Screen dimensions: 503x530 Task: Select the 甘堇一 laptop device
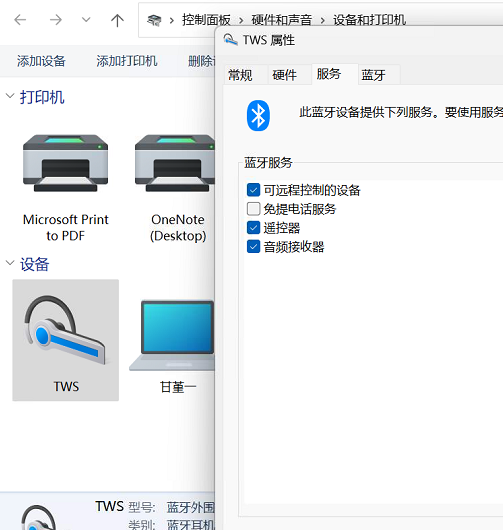pos(173,346)
